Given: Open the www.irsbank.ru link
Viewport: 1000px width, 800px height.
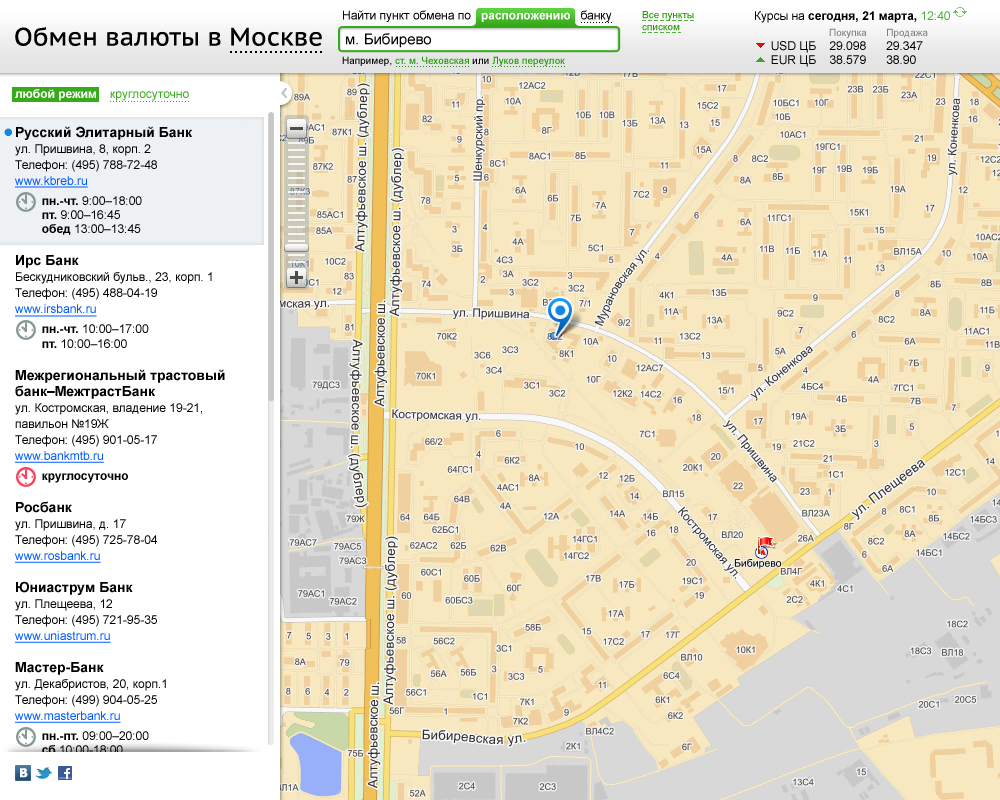Looking at the screenshot, I should coord(55,310).
